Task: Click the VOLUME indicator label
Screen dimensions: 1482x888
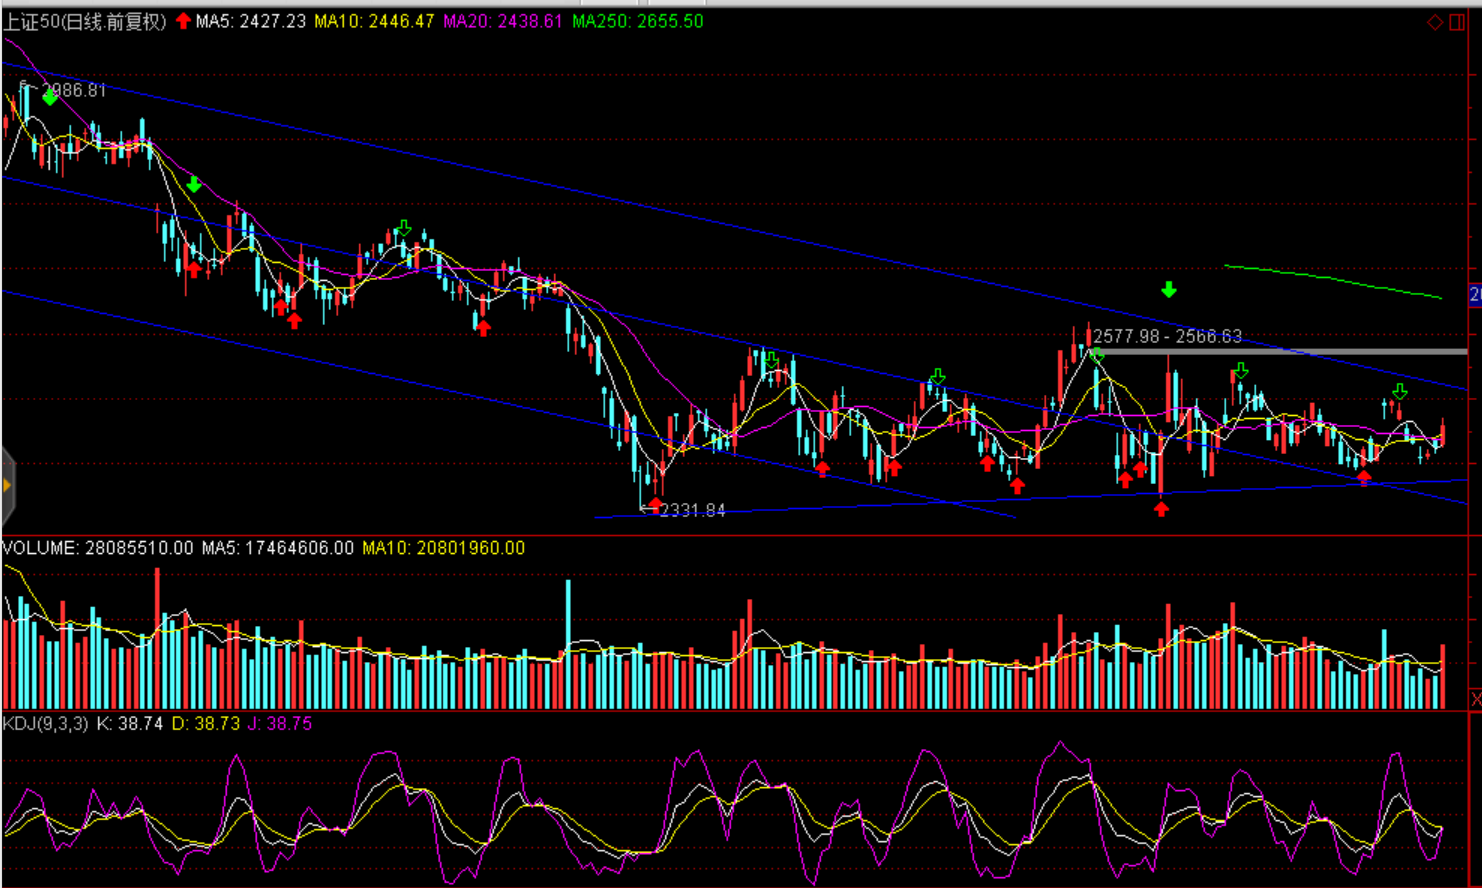Action: [x=40, y=548]
